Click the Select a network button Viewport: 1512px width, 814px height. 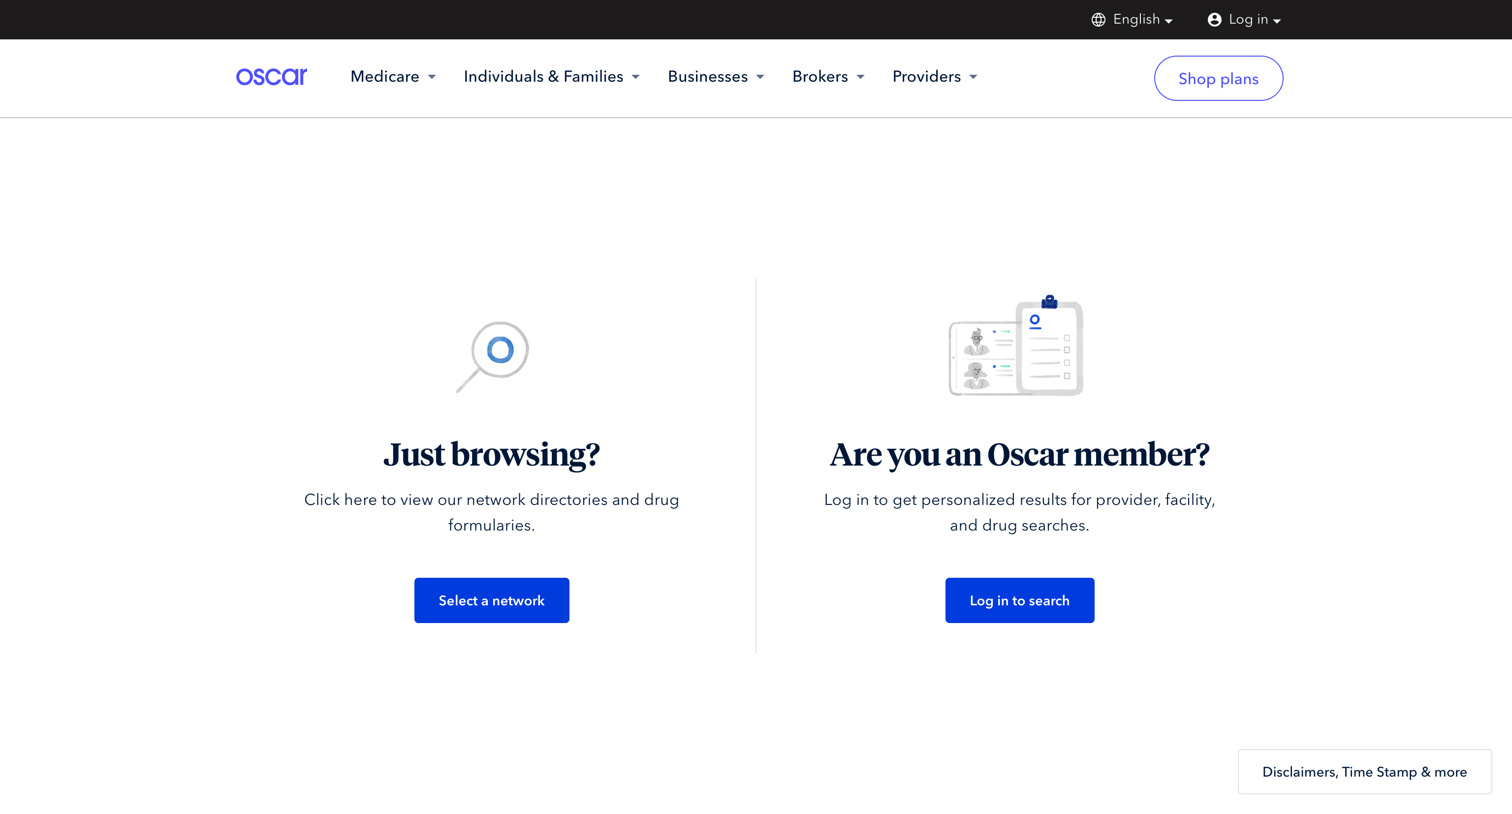(x=492, y=600)
